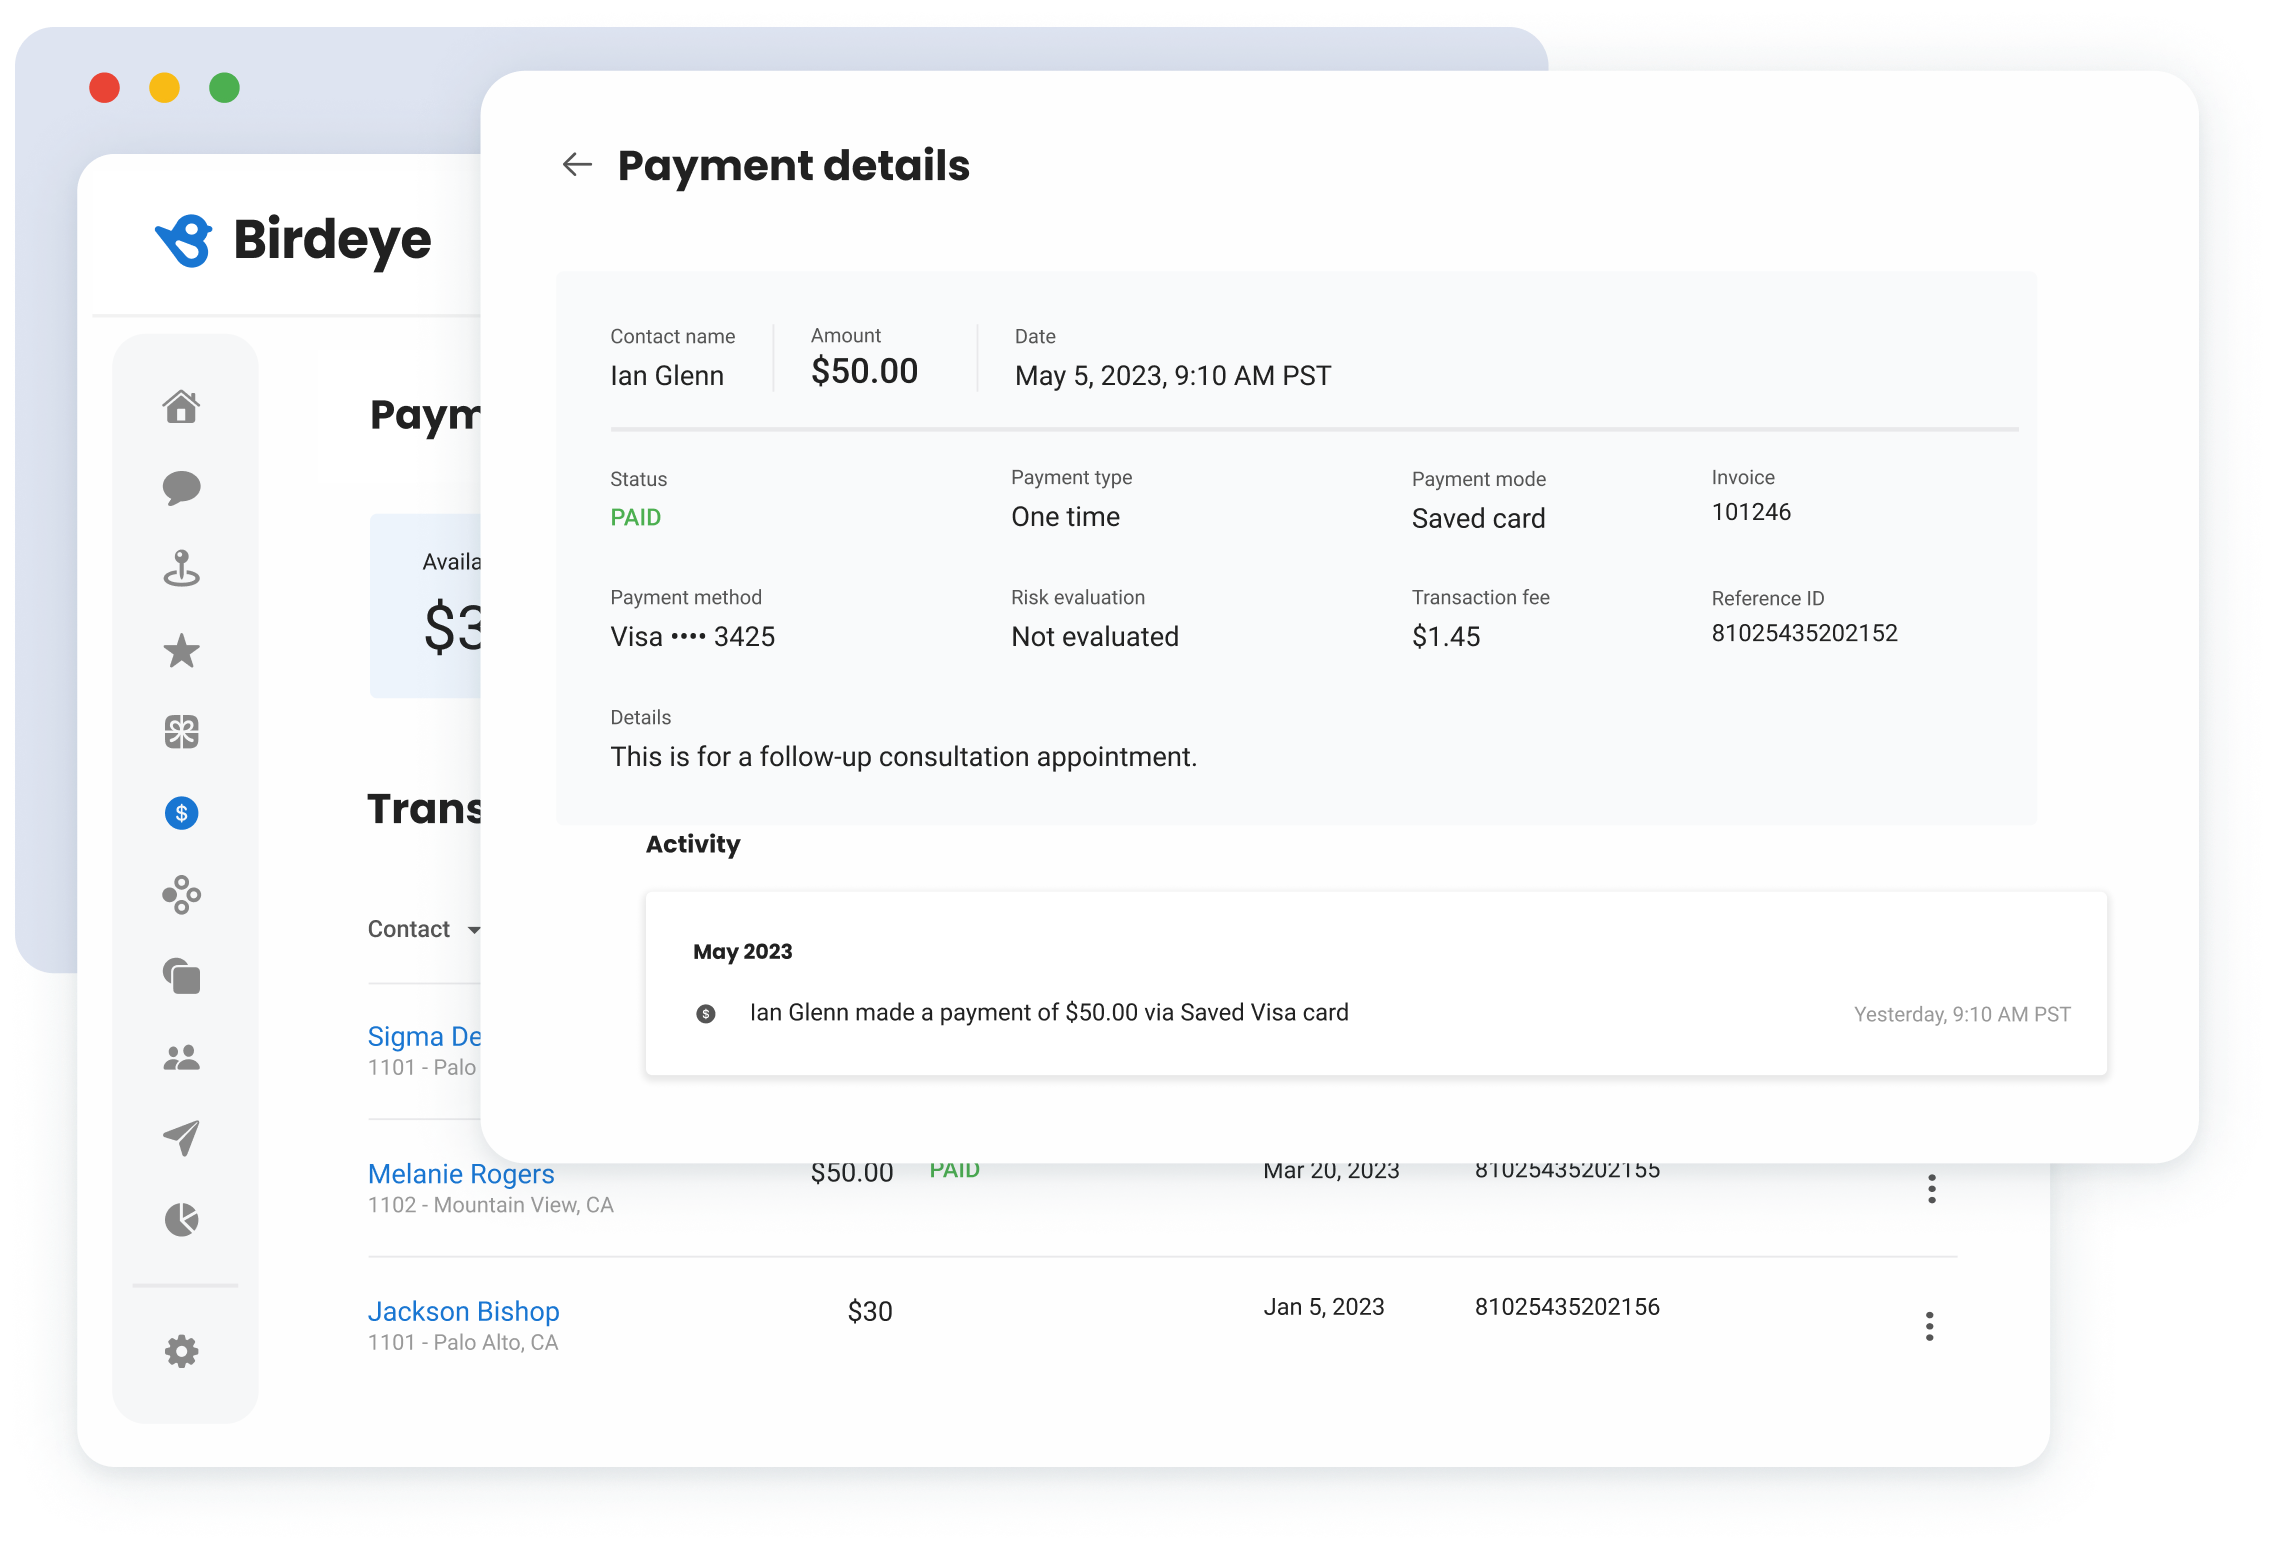
Task: Open the Home dashboard icon
Action: (181, 408)
